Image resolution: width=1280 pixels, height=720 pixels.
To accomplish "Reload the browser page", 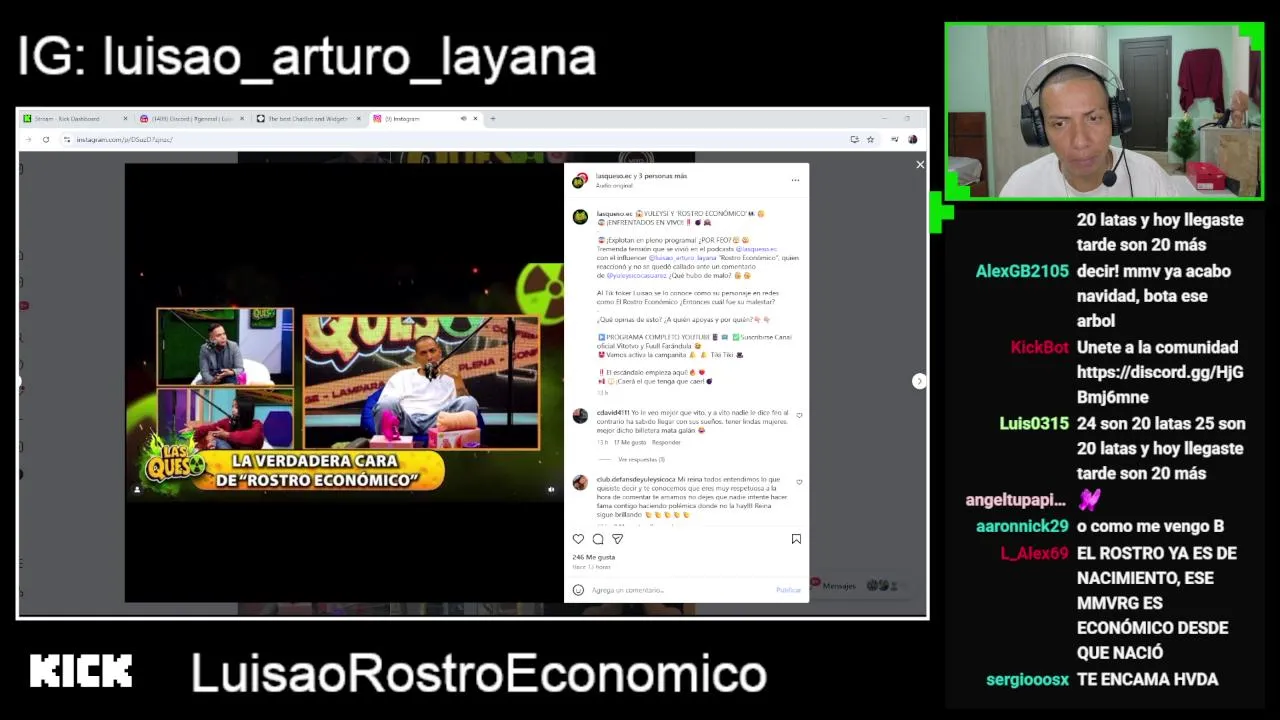I will (46, 139).
